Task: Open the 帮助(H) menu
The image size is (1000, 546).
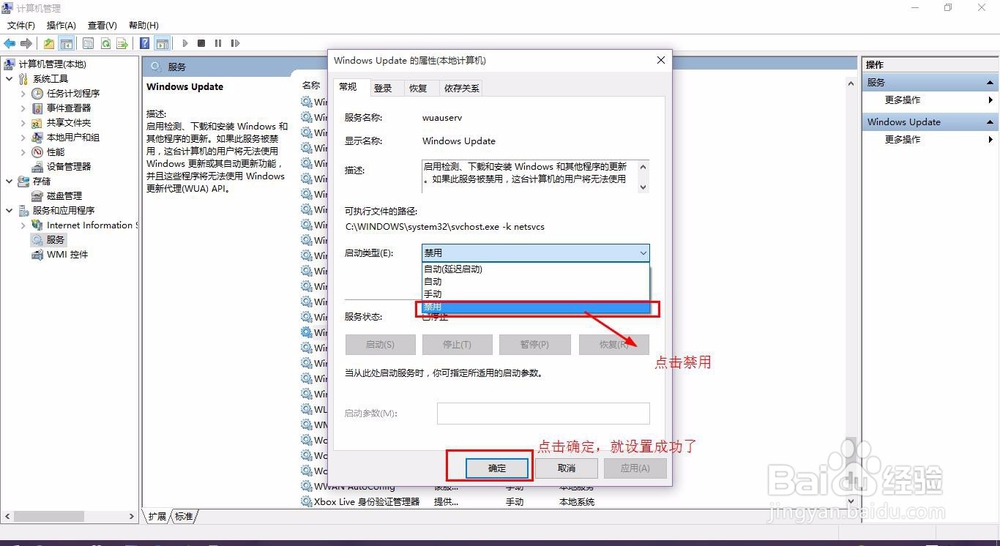Action: (143, 25)
